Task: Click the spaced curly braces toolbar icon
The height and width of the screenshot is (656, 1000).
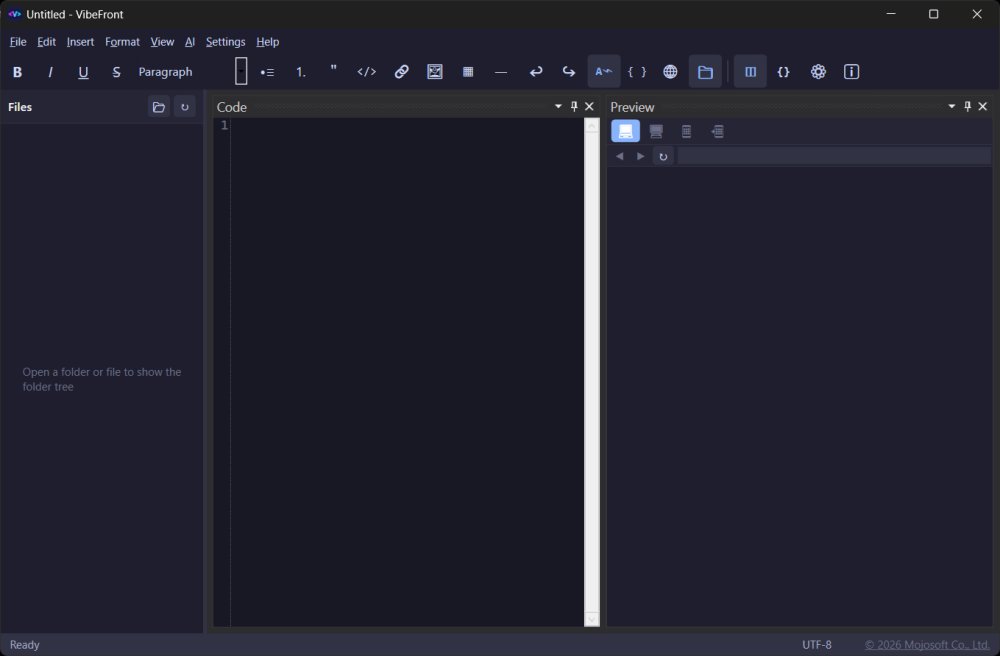Action: pyautogui.click(x=636, y=72)
